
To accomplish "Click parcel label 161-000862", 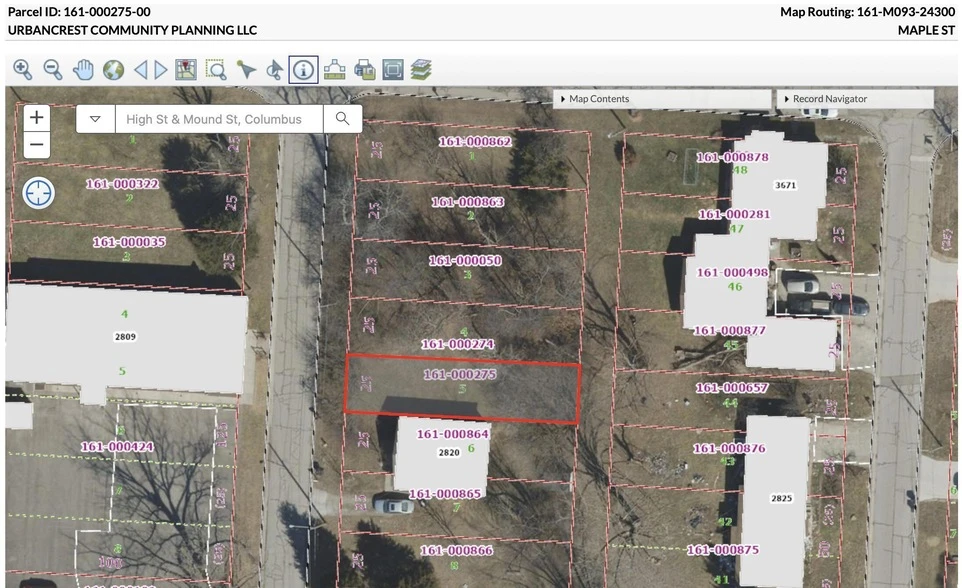I will click(475, 142).
